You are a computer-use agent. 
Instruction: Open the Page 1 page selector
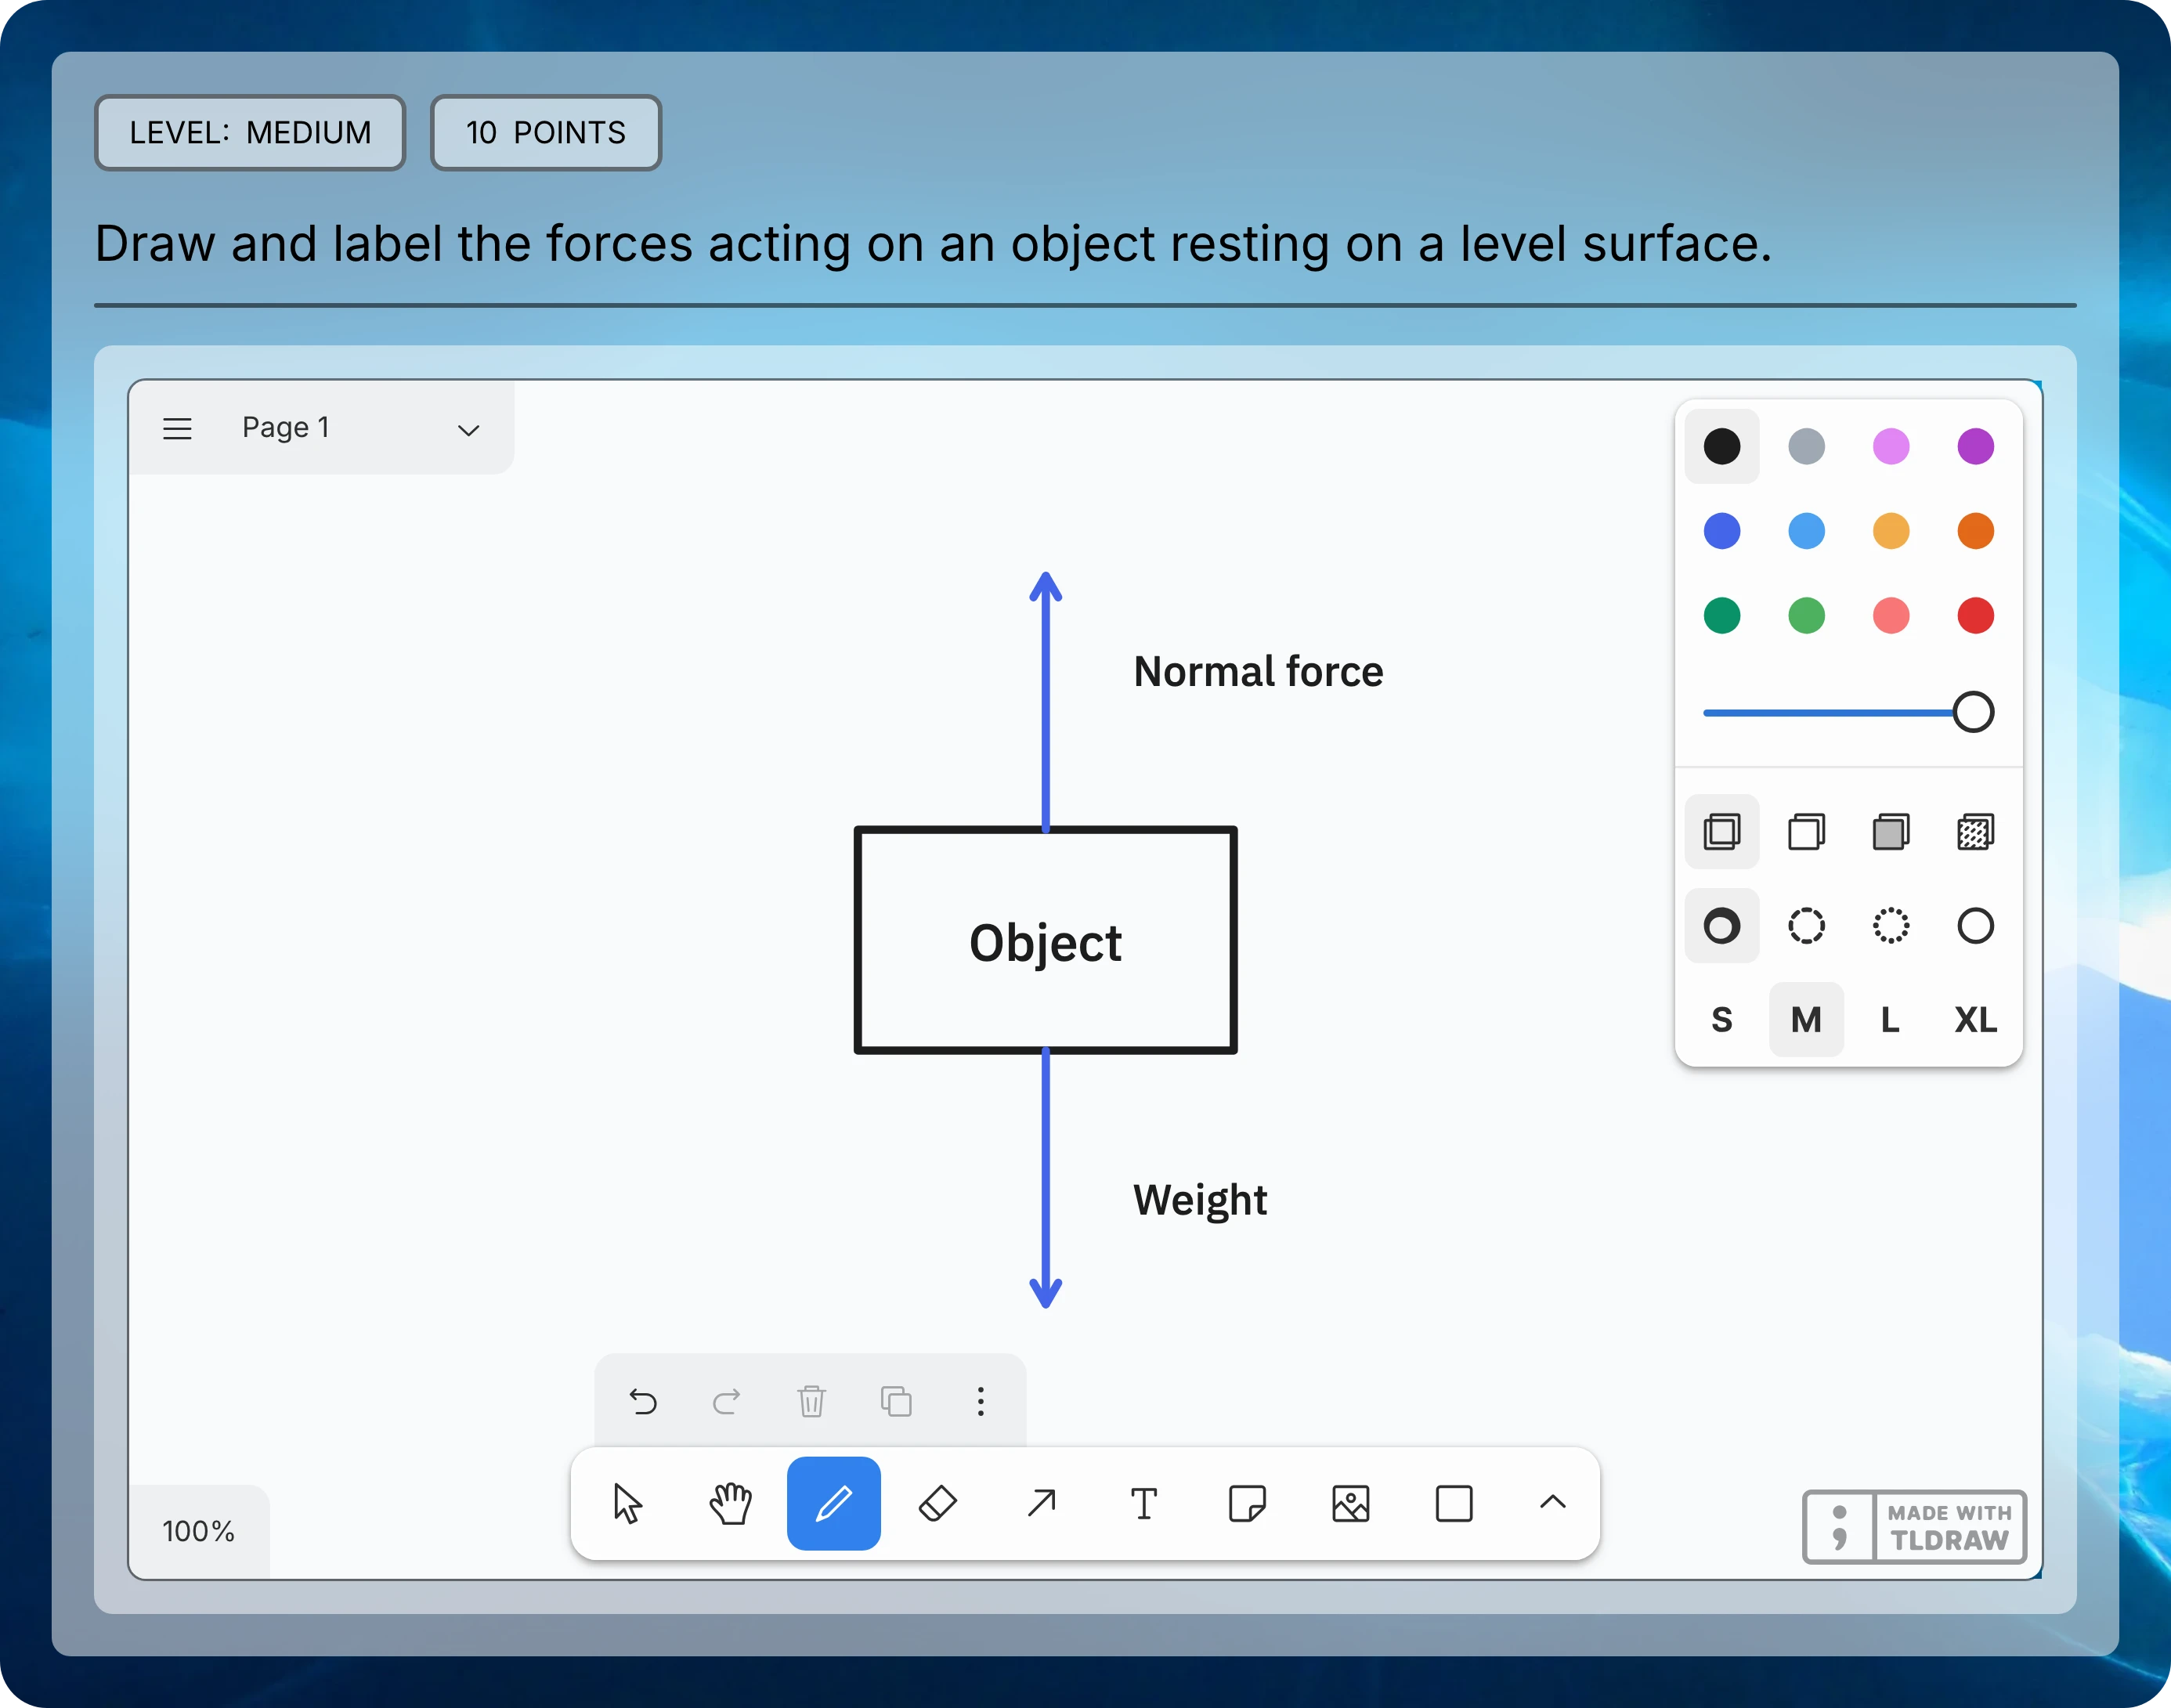[x=362, y=429]
